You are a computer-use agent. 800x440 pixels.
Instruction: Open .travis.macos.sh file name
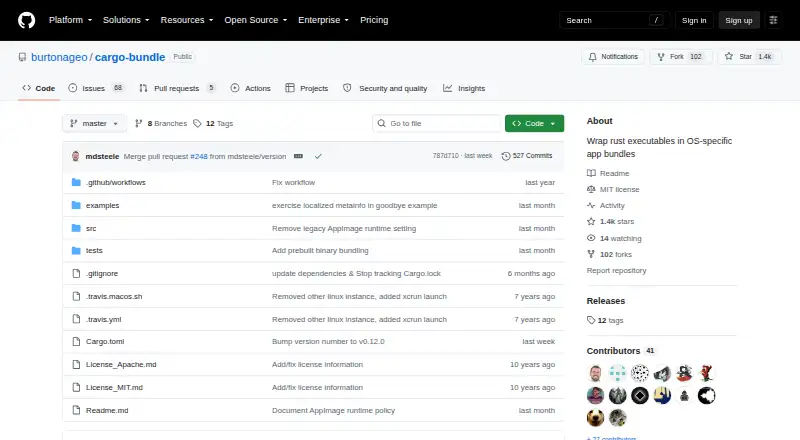point(114,296)
